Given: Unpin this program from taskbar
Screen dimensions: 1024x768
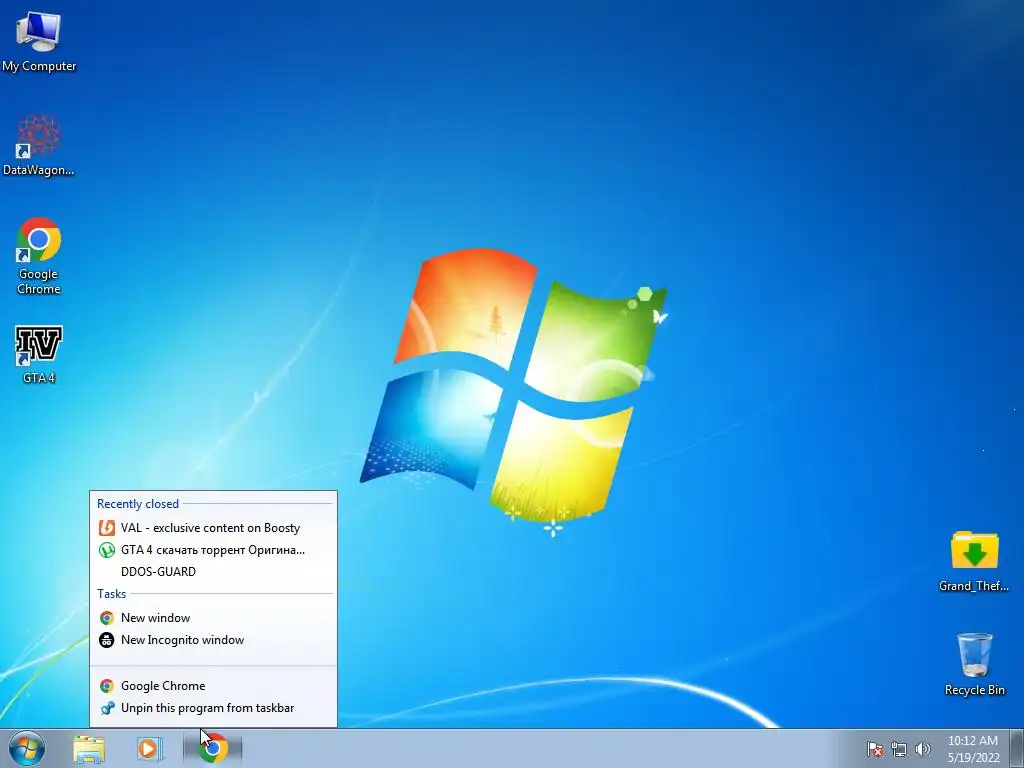Looking at the screenshot, I should 214,708.
